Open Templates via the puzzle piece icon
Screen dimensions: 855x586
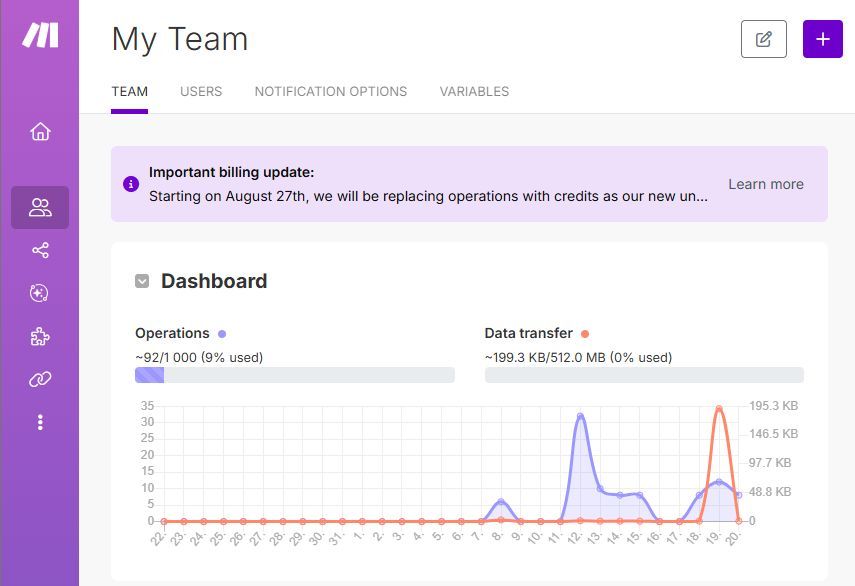coord(40,336)
